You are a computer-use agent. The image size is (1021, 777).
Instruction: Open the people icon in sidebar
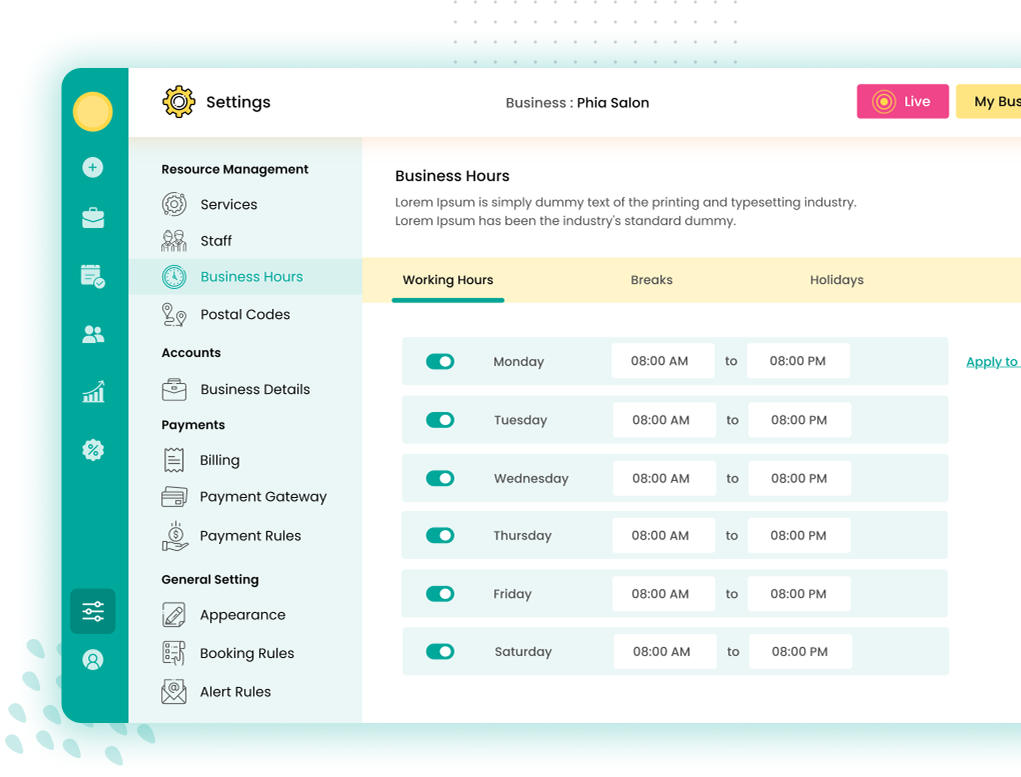[93, 335]
